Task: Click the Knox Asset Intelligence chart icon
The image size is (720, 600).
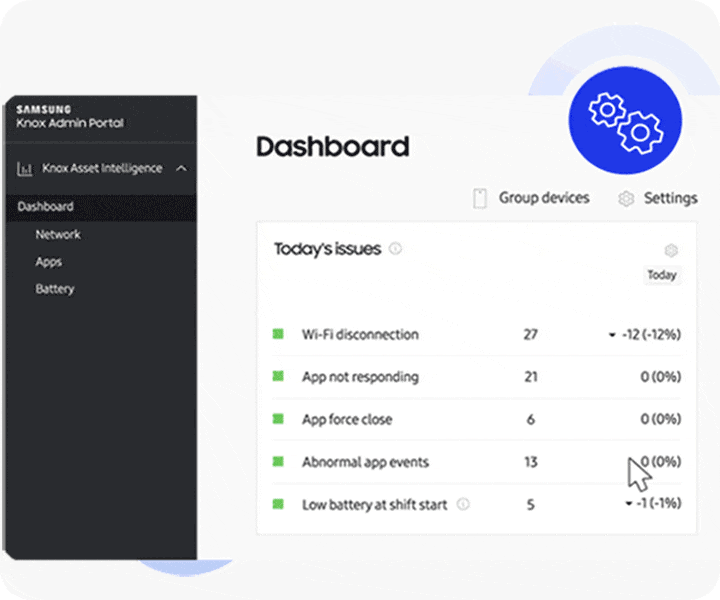Action: (24, 169)
